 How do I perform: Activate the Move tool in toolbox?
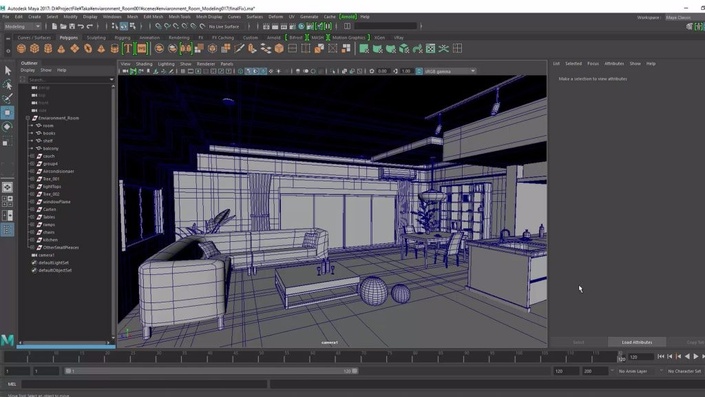coord(8,112)
